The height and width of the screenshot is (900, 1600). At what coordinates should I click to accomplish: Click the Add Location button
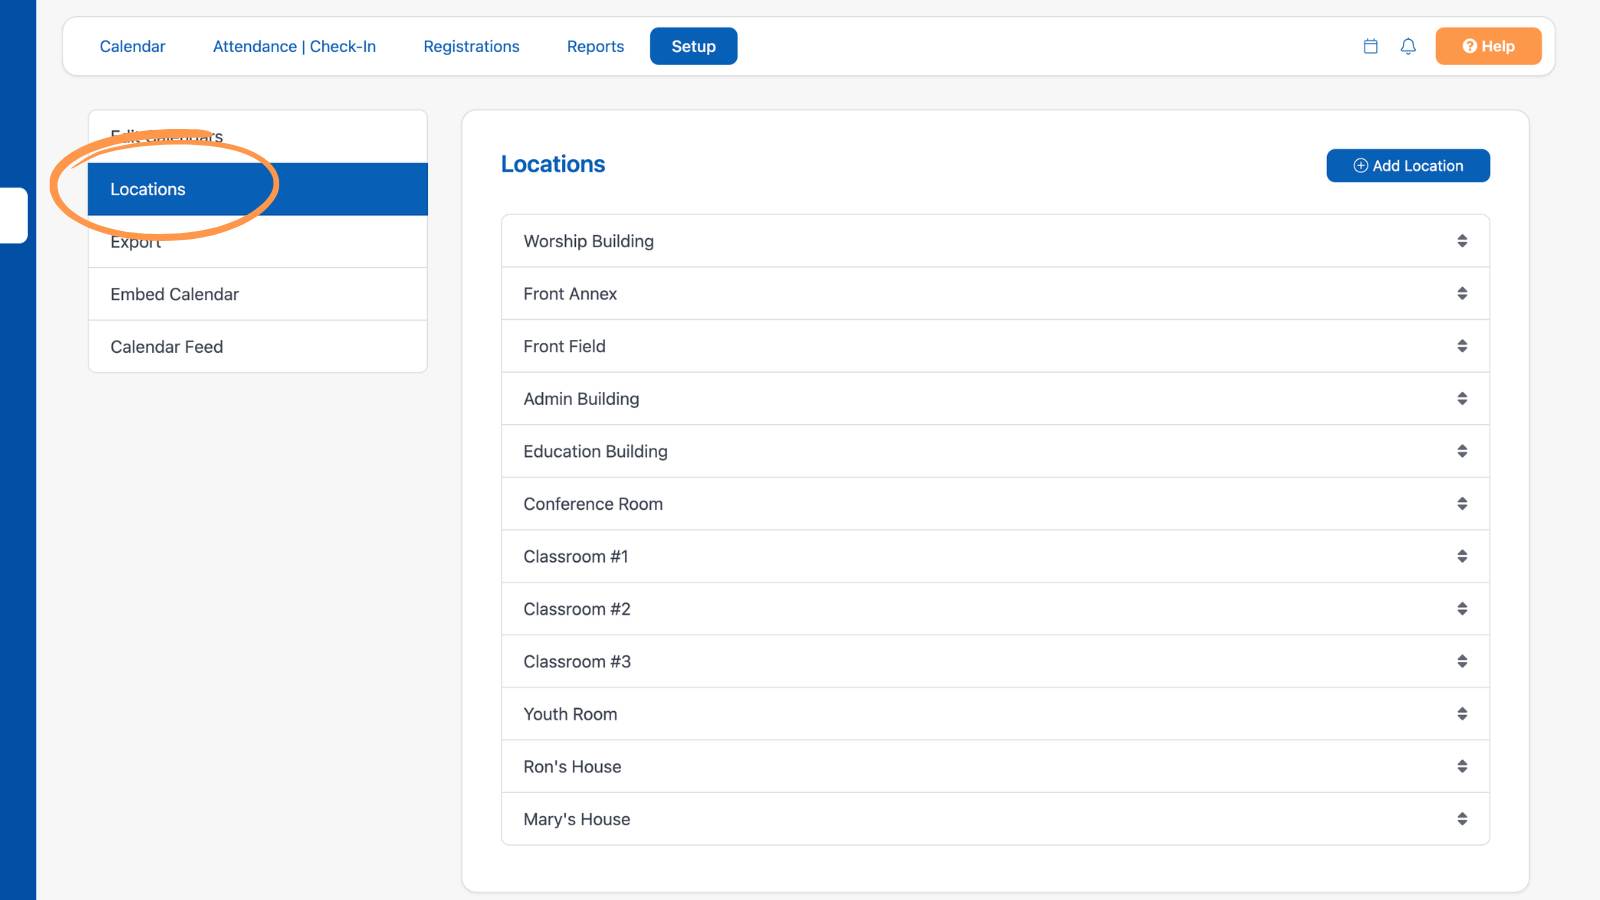1408,166
